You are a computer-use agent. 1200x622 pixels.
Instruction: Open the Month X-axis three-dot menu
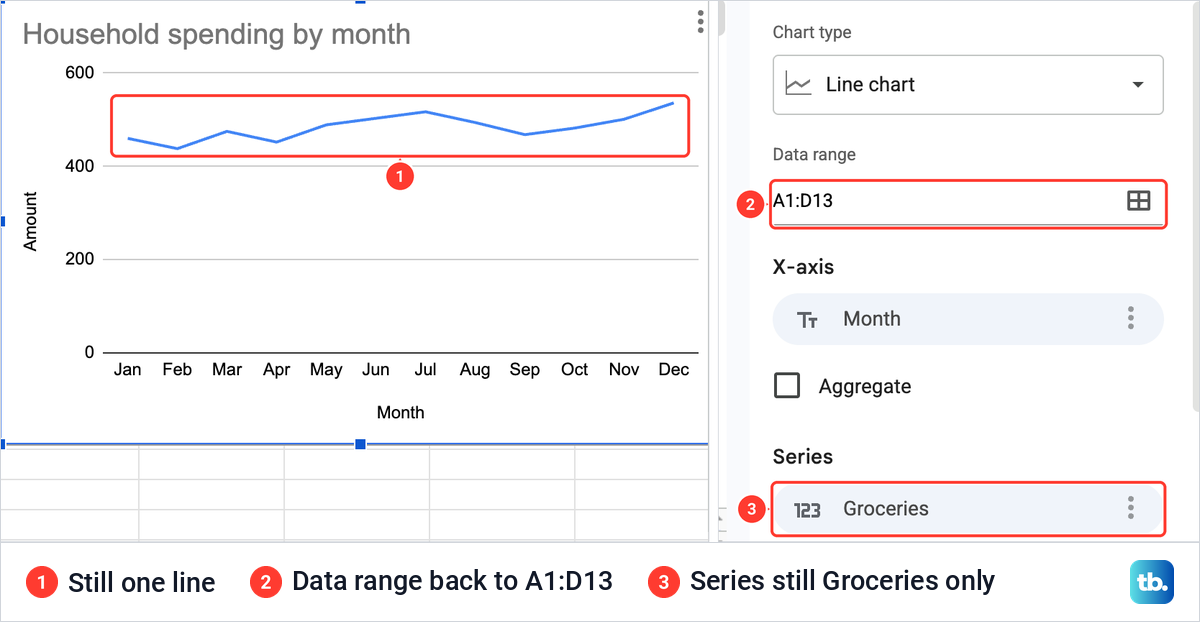[1130, 319]
